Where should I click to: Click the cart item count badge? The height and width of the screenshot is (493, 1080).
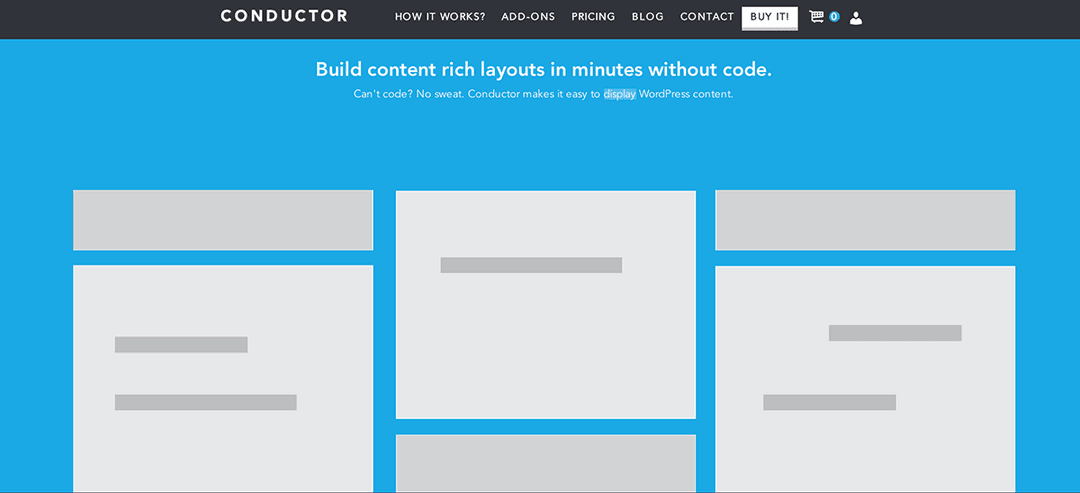[834, 17]
